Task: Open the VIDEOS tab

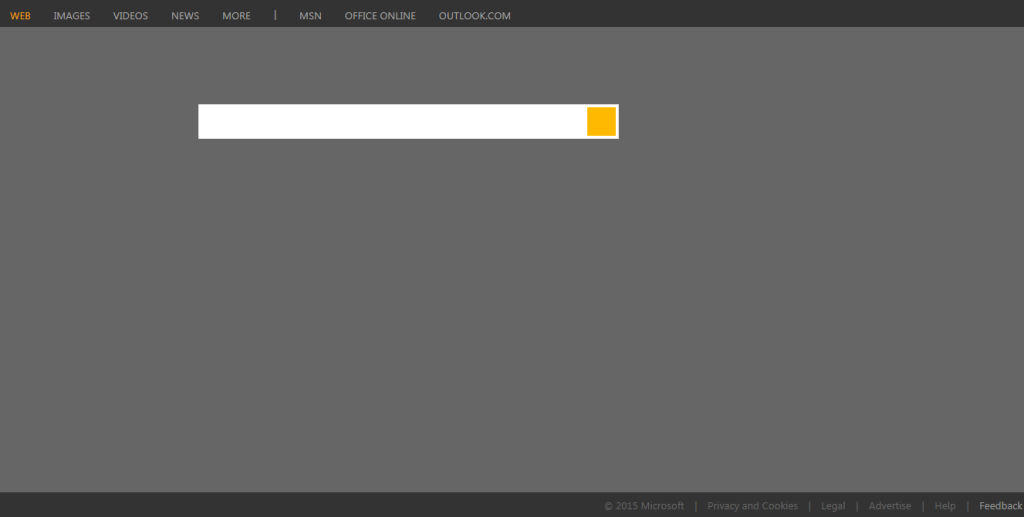Action: (x=131, y=16)
